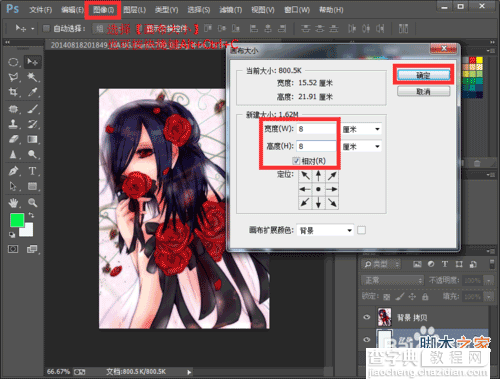Screen dimensions: 500x379
Task: Select the Magic Wand tool
Action: point(32,77)
